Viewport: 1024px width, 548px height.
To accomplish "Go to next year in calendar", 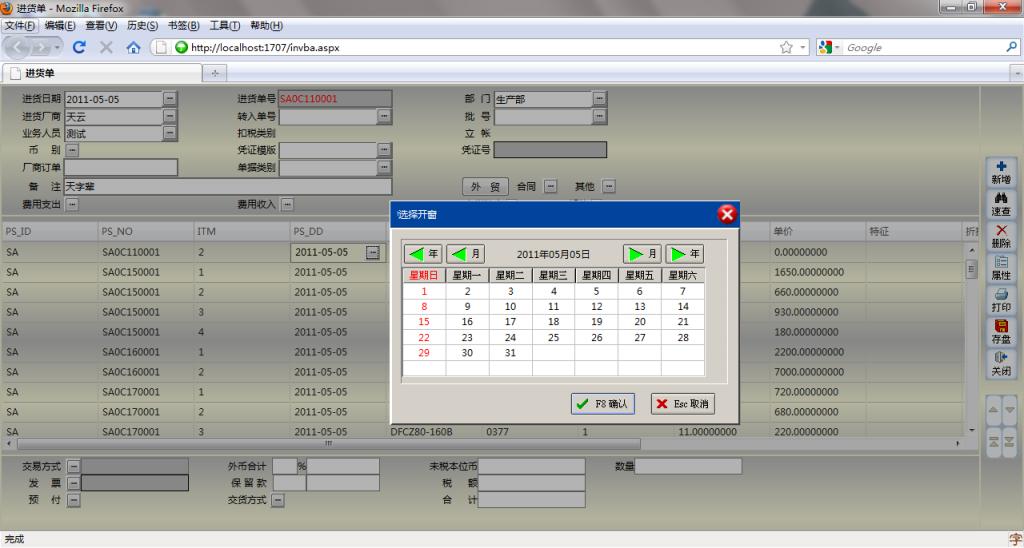I will tap(684, 253).
